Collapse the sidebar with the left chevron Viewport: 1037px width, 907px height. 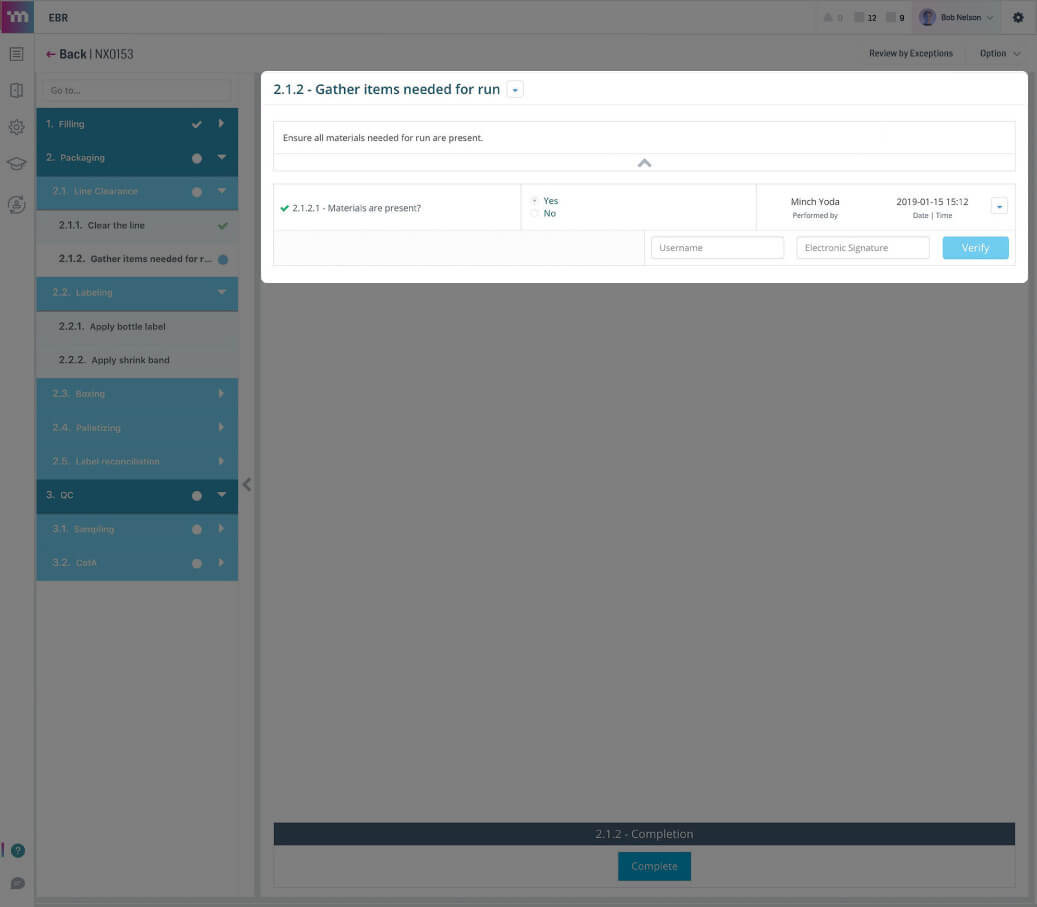point(247,484)
